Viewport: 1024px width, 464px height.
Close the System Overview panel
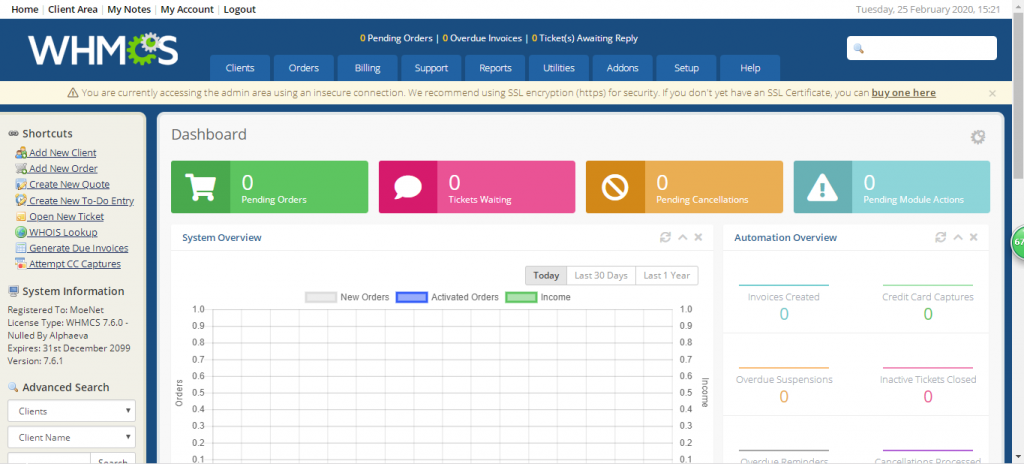point(698,237)
